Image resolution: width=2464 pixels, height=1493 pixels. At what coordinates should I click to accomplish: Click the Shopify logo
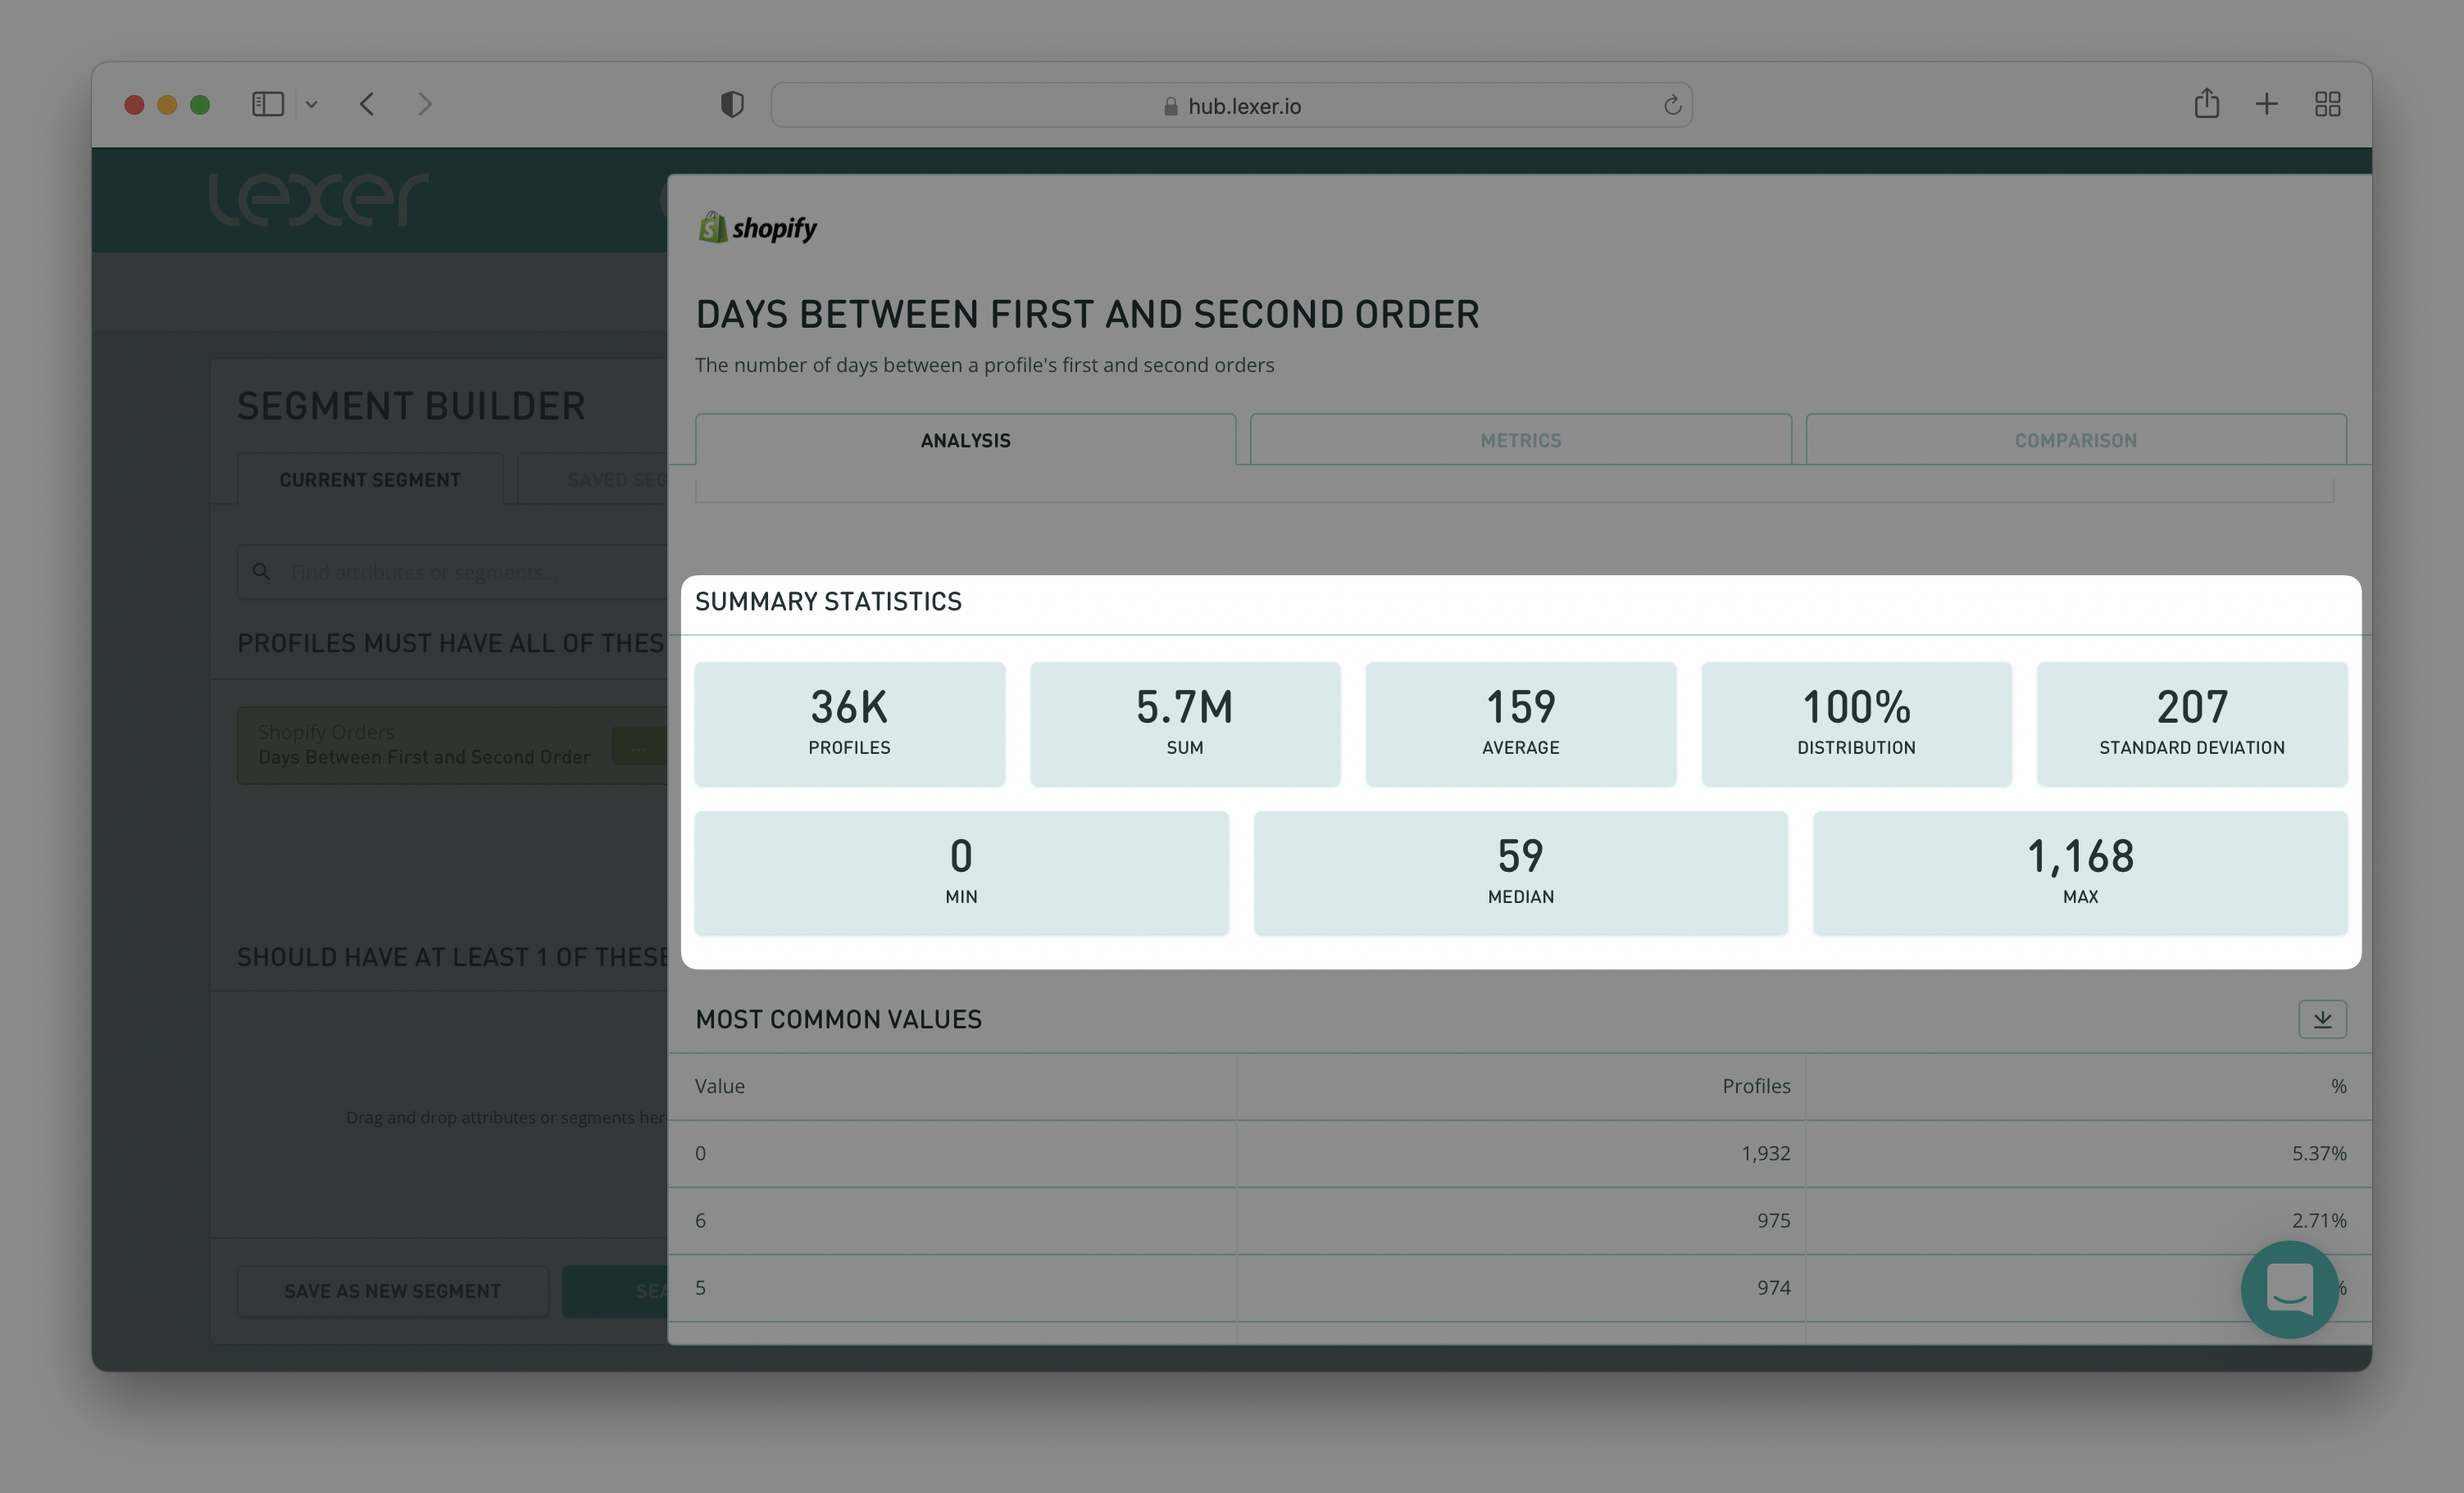click(x=757, y=228)
